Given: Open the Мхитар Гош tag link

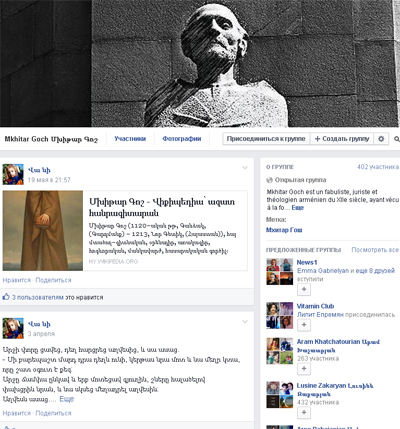Looking at the screenshot, I should point(284,230).
